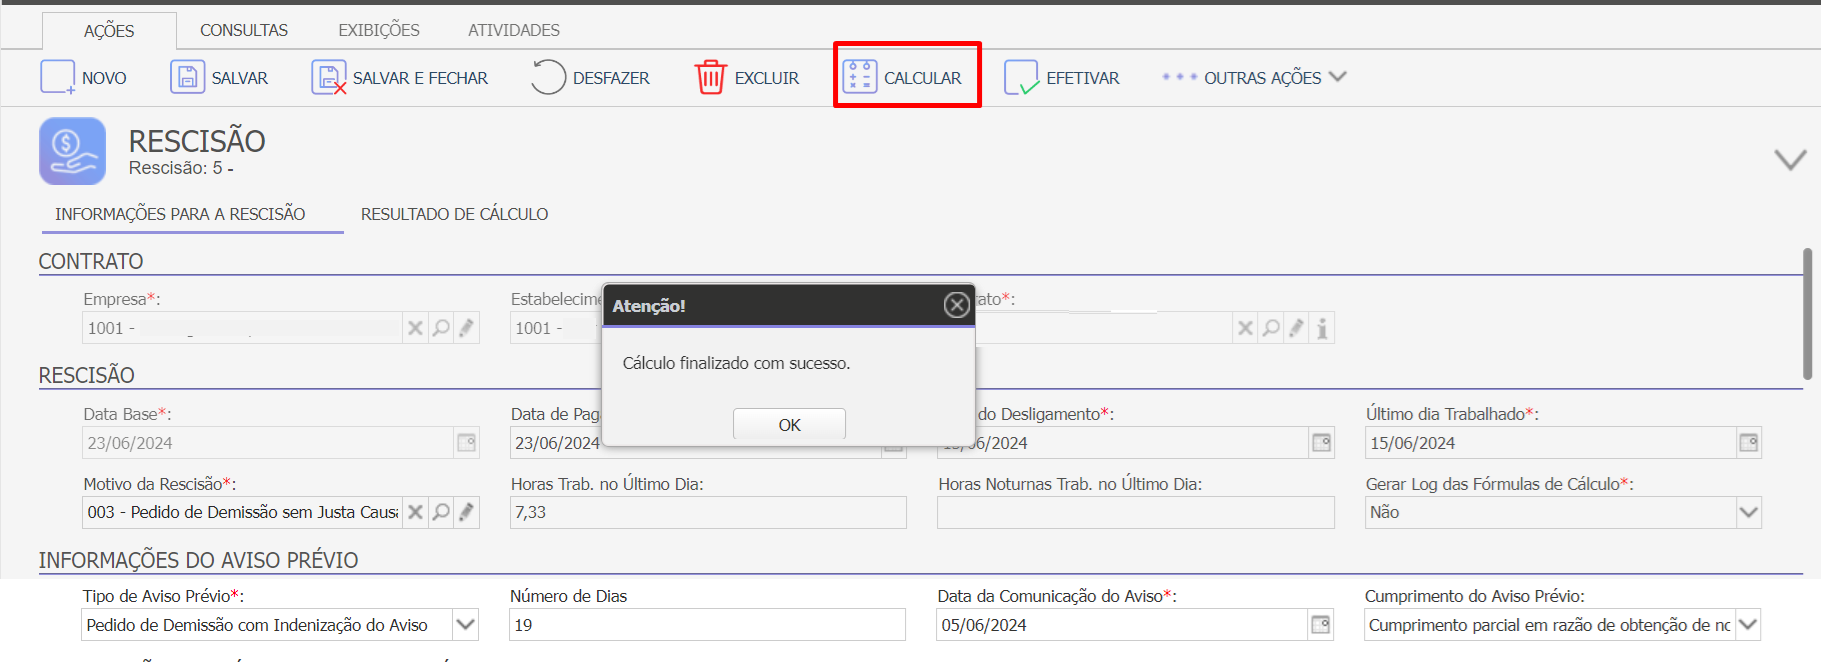Close the Atenção dialog with X
Viewport: 1821px width, 662px height.
tap(957, 305)
